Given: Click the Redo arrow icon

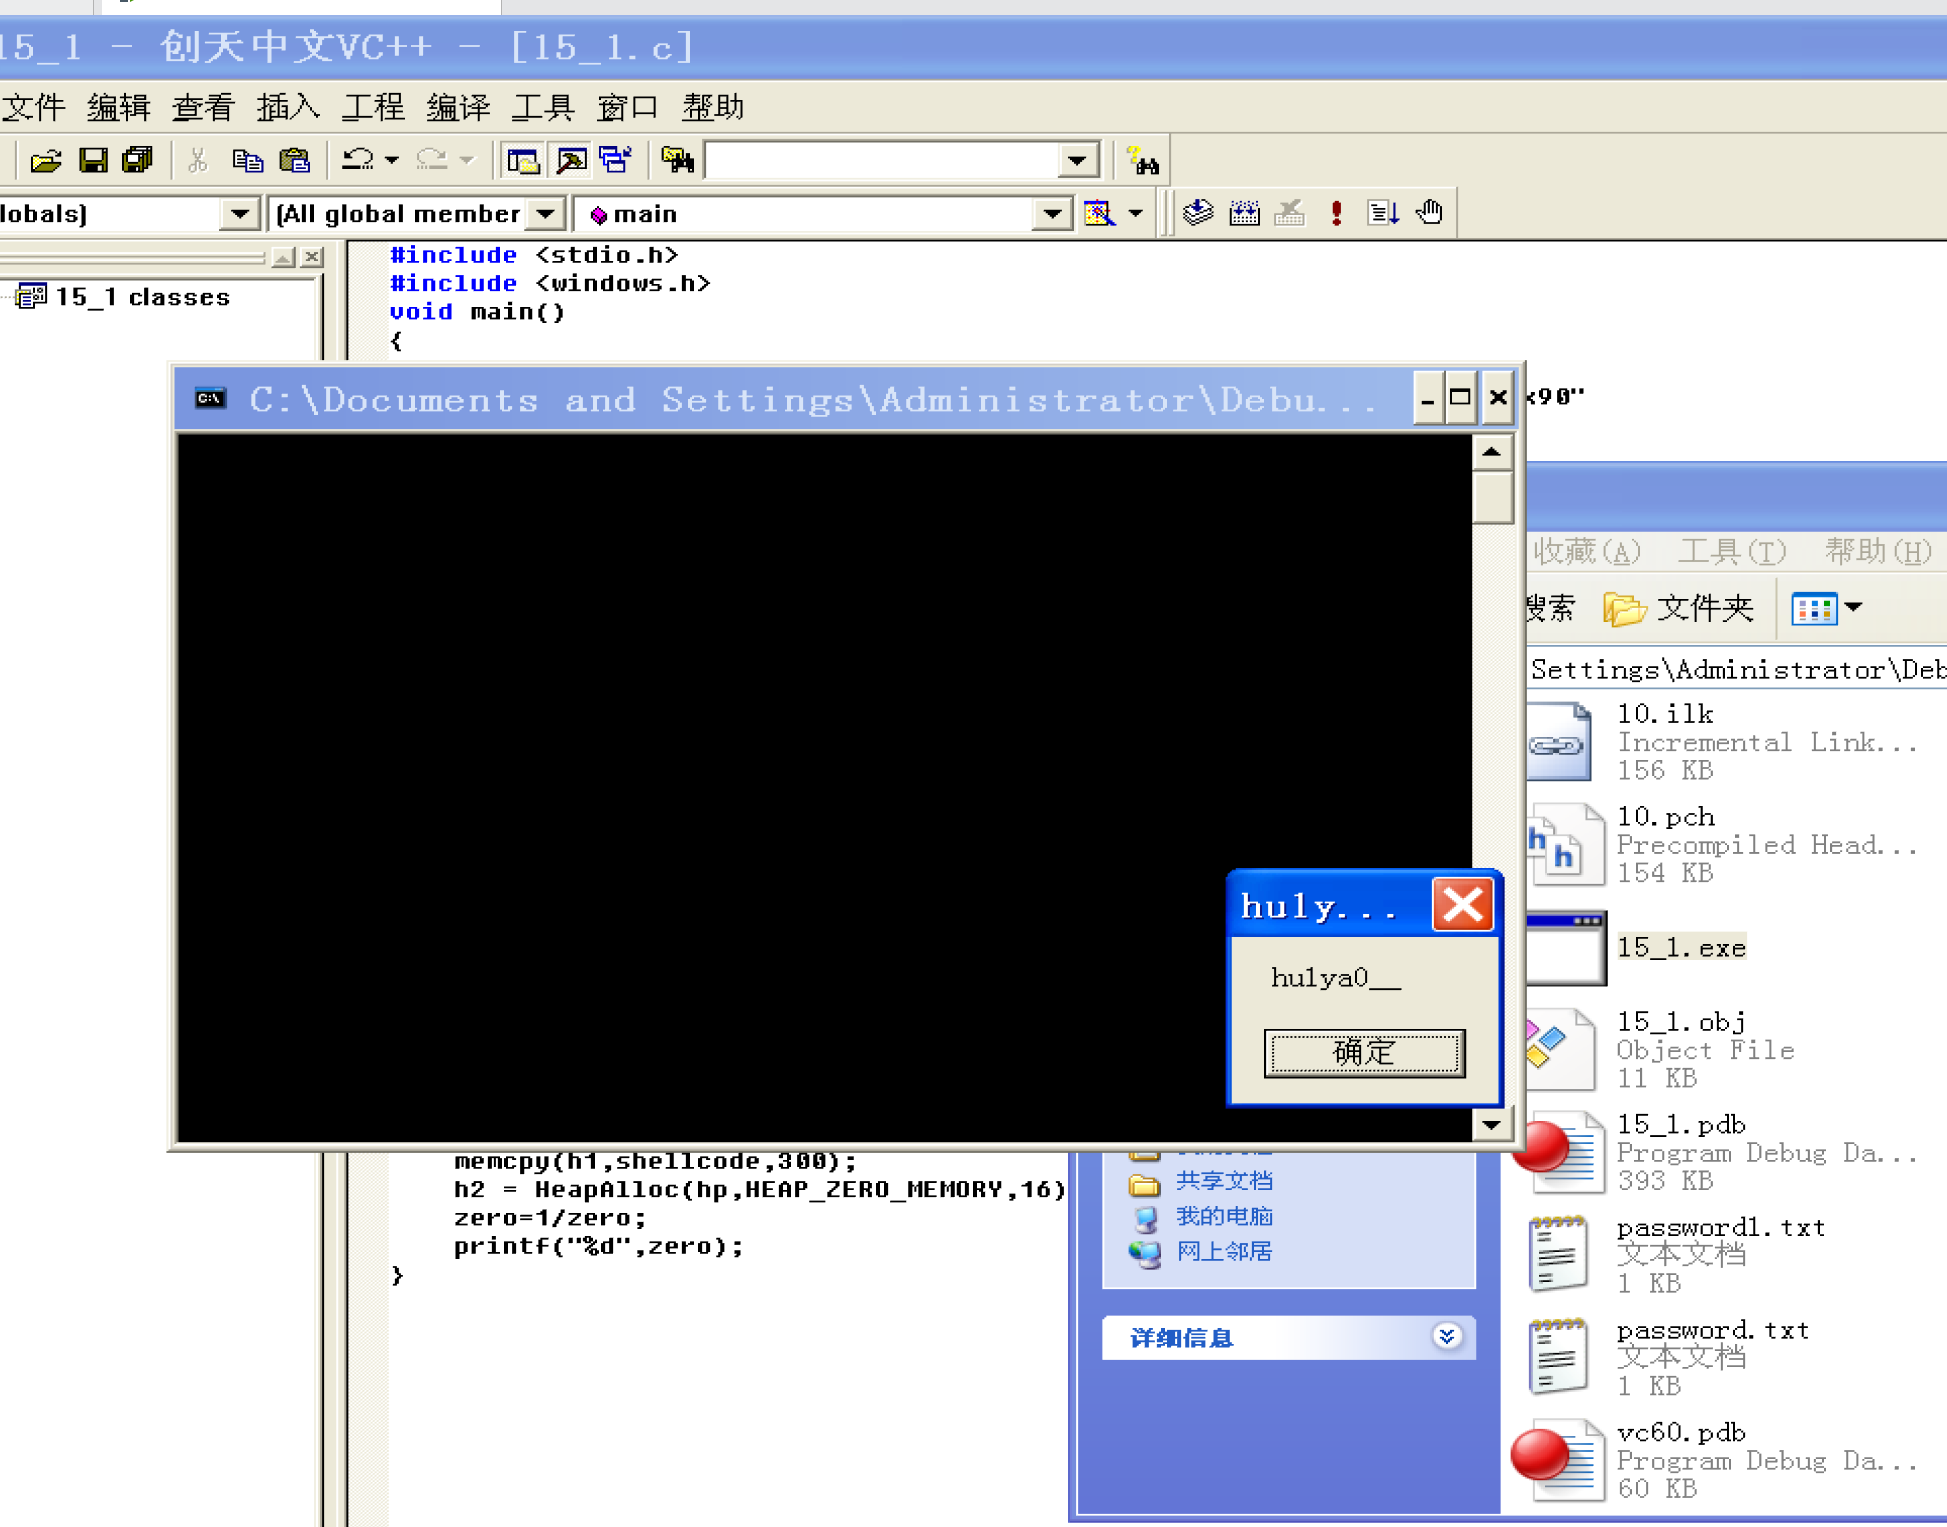Looking at the screenshot, I should pos(432,160).
